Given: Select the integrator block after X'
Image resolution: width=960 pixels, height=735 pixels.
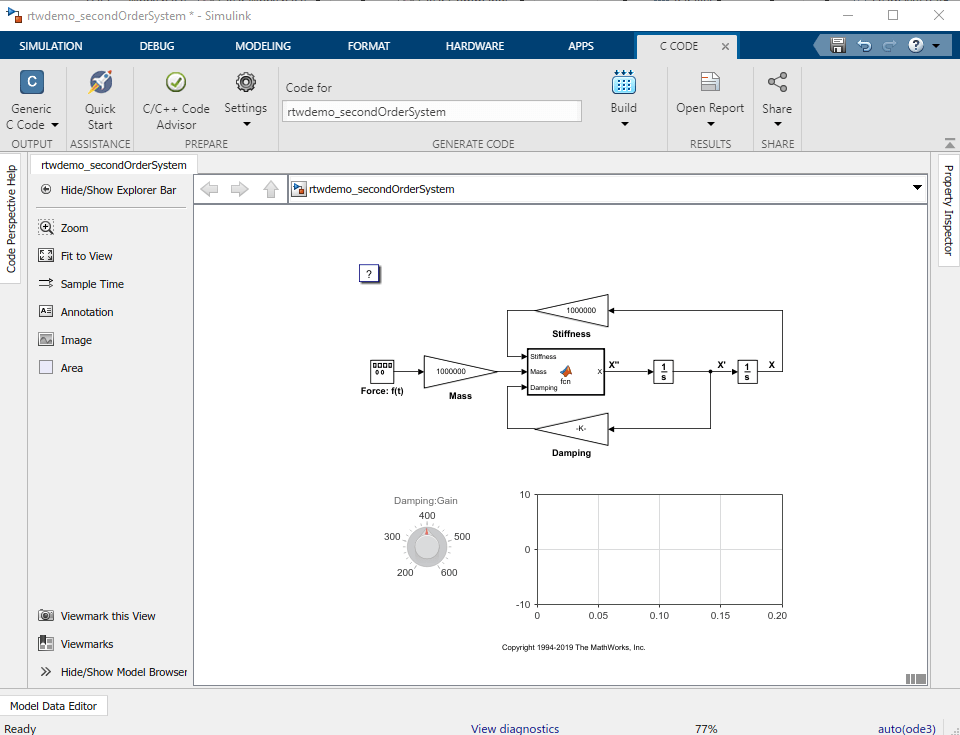Looking at the screenshot, I should (x=747, y=372).
